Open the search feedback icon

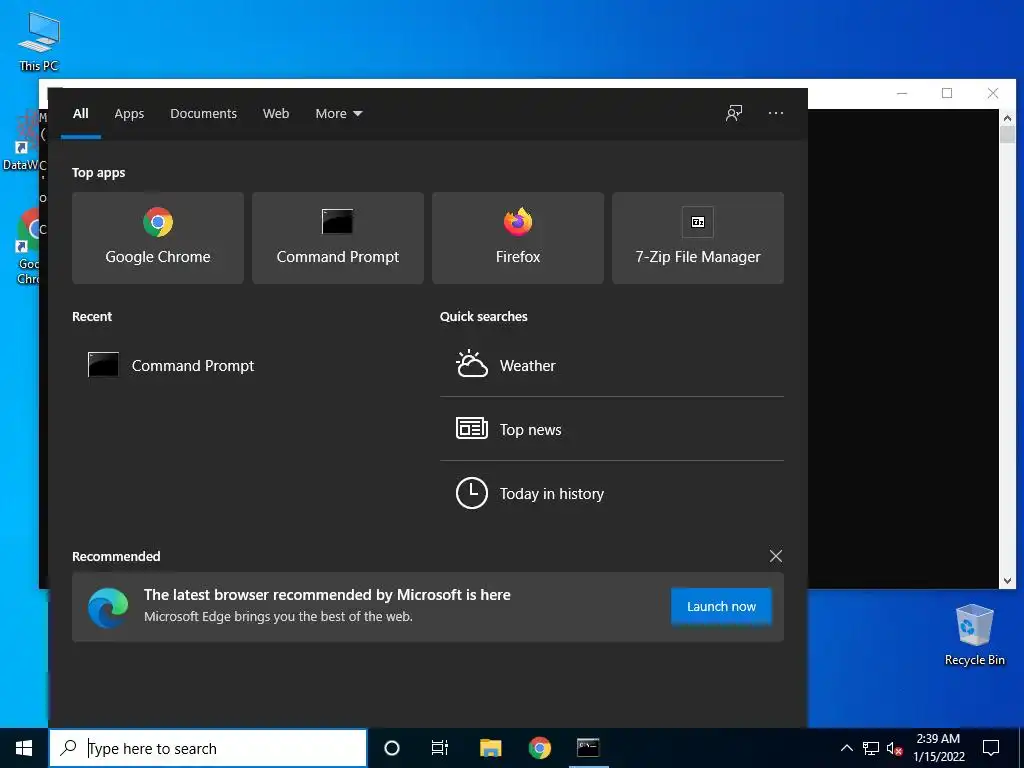[x=734, y=113]
